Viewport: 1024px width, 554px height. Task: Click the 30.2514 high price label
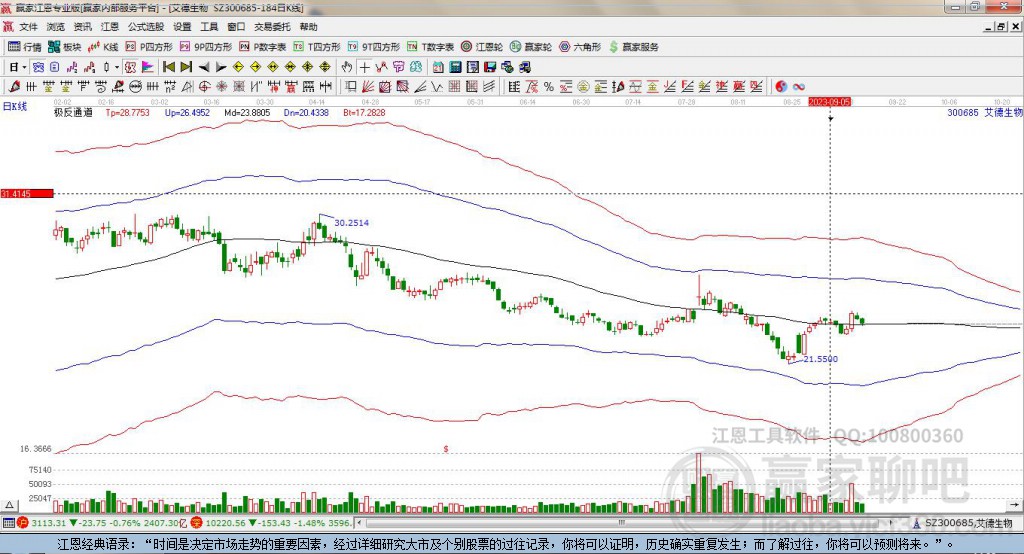click(x=351, y=223)
